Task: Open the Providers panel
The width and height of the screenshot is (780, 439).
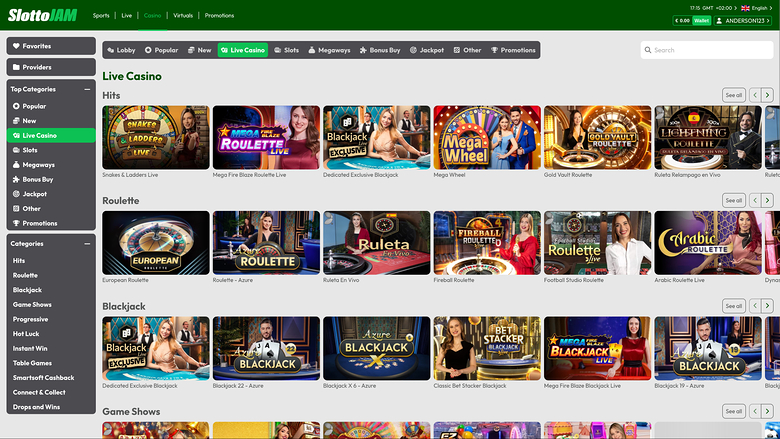Action: pos(51,67)
